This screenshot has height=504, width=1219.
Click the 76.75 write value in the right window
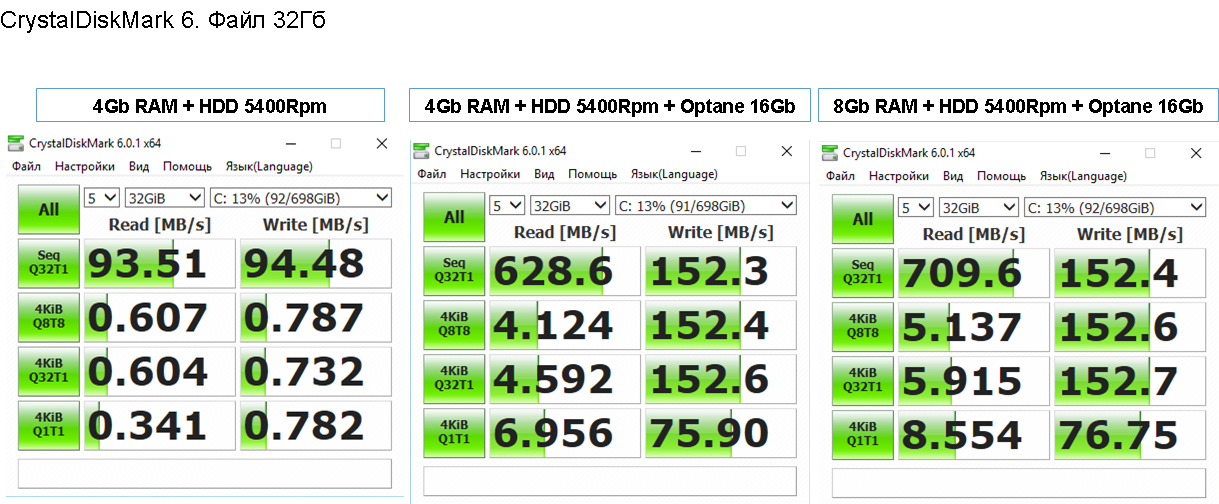1130,435
